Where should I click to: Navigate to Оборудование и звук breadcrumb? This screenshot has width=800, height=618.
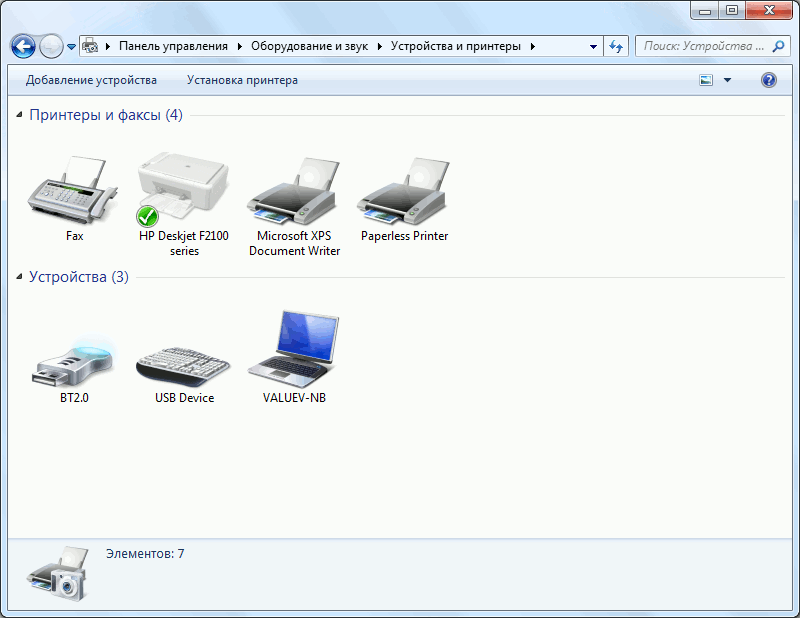point(309,46)
